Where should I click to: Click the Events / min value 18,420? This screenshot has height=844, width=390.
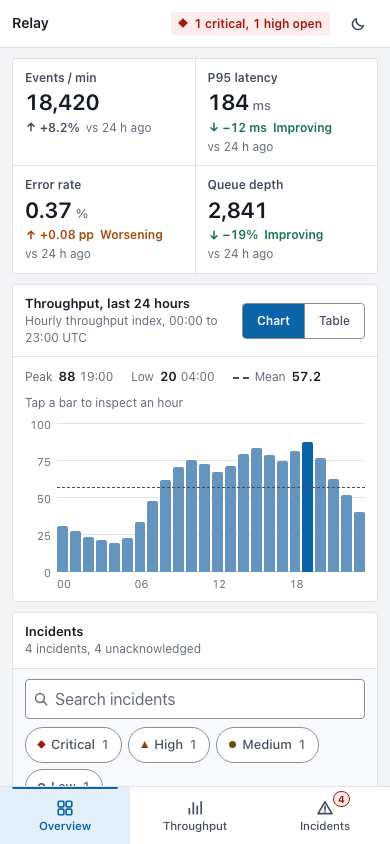pos(62,102)
